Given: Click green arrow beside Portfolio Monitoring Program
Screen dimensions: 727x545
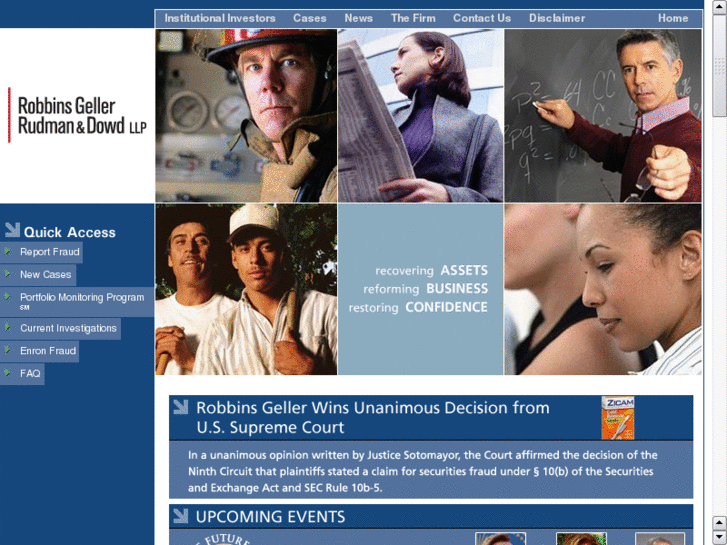Looking at the screenshot, I should tap(7, 296).
